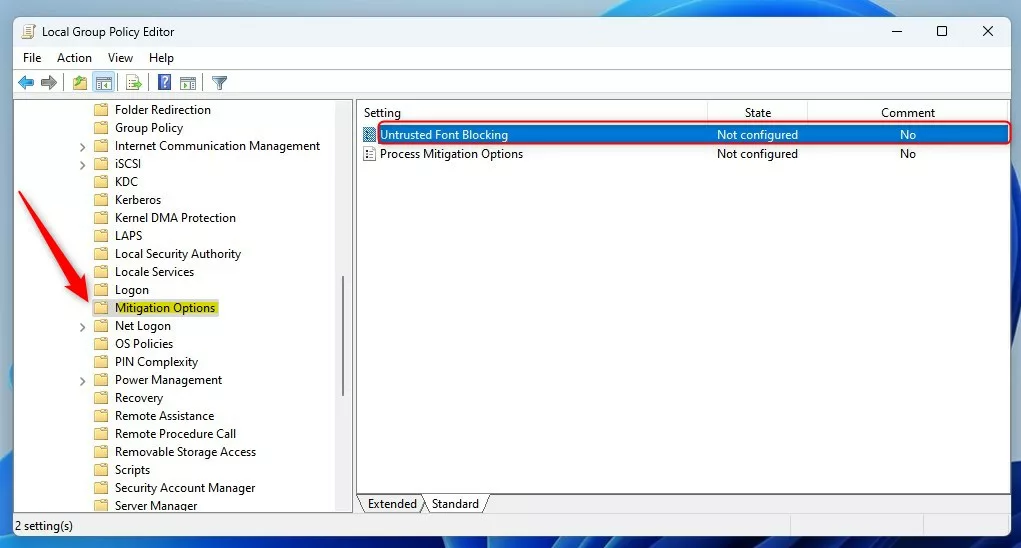The width and height of the screenshot is (1021, 548).
Task: Toggle the Show/Hide Console Tree icon
Action: (104, 83)
